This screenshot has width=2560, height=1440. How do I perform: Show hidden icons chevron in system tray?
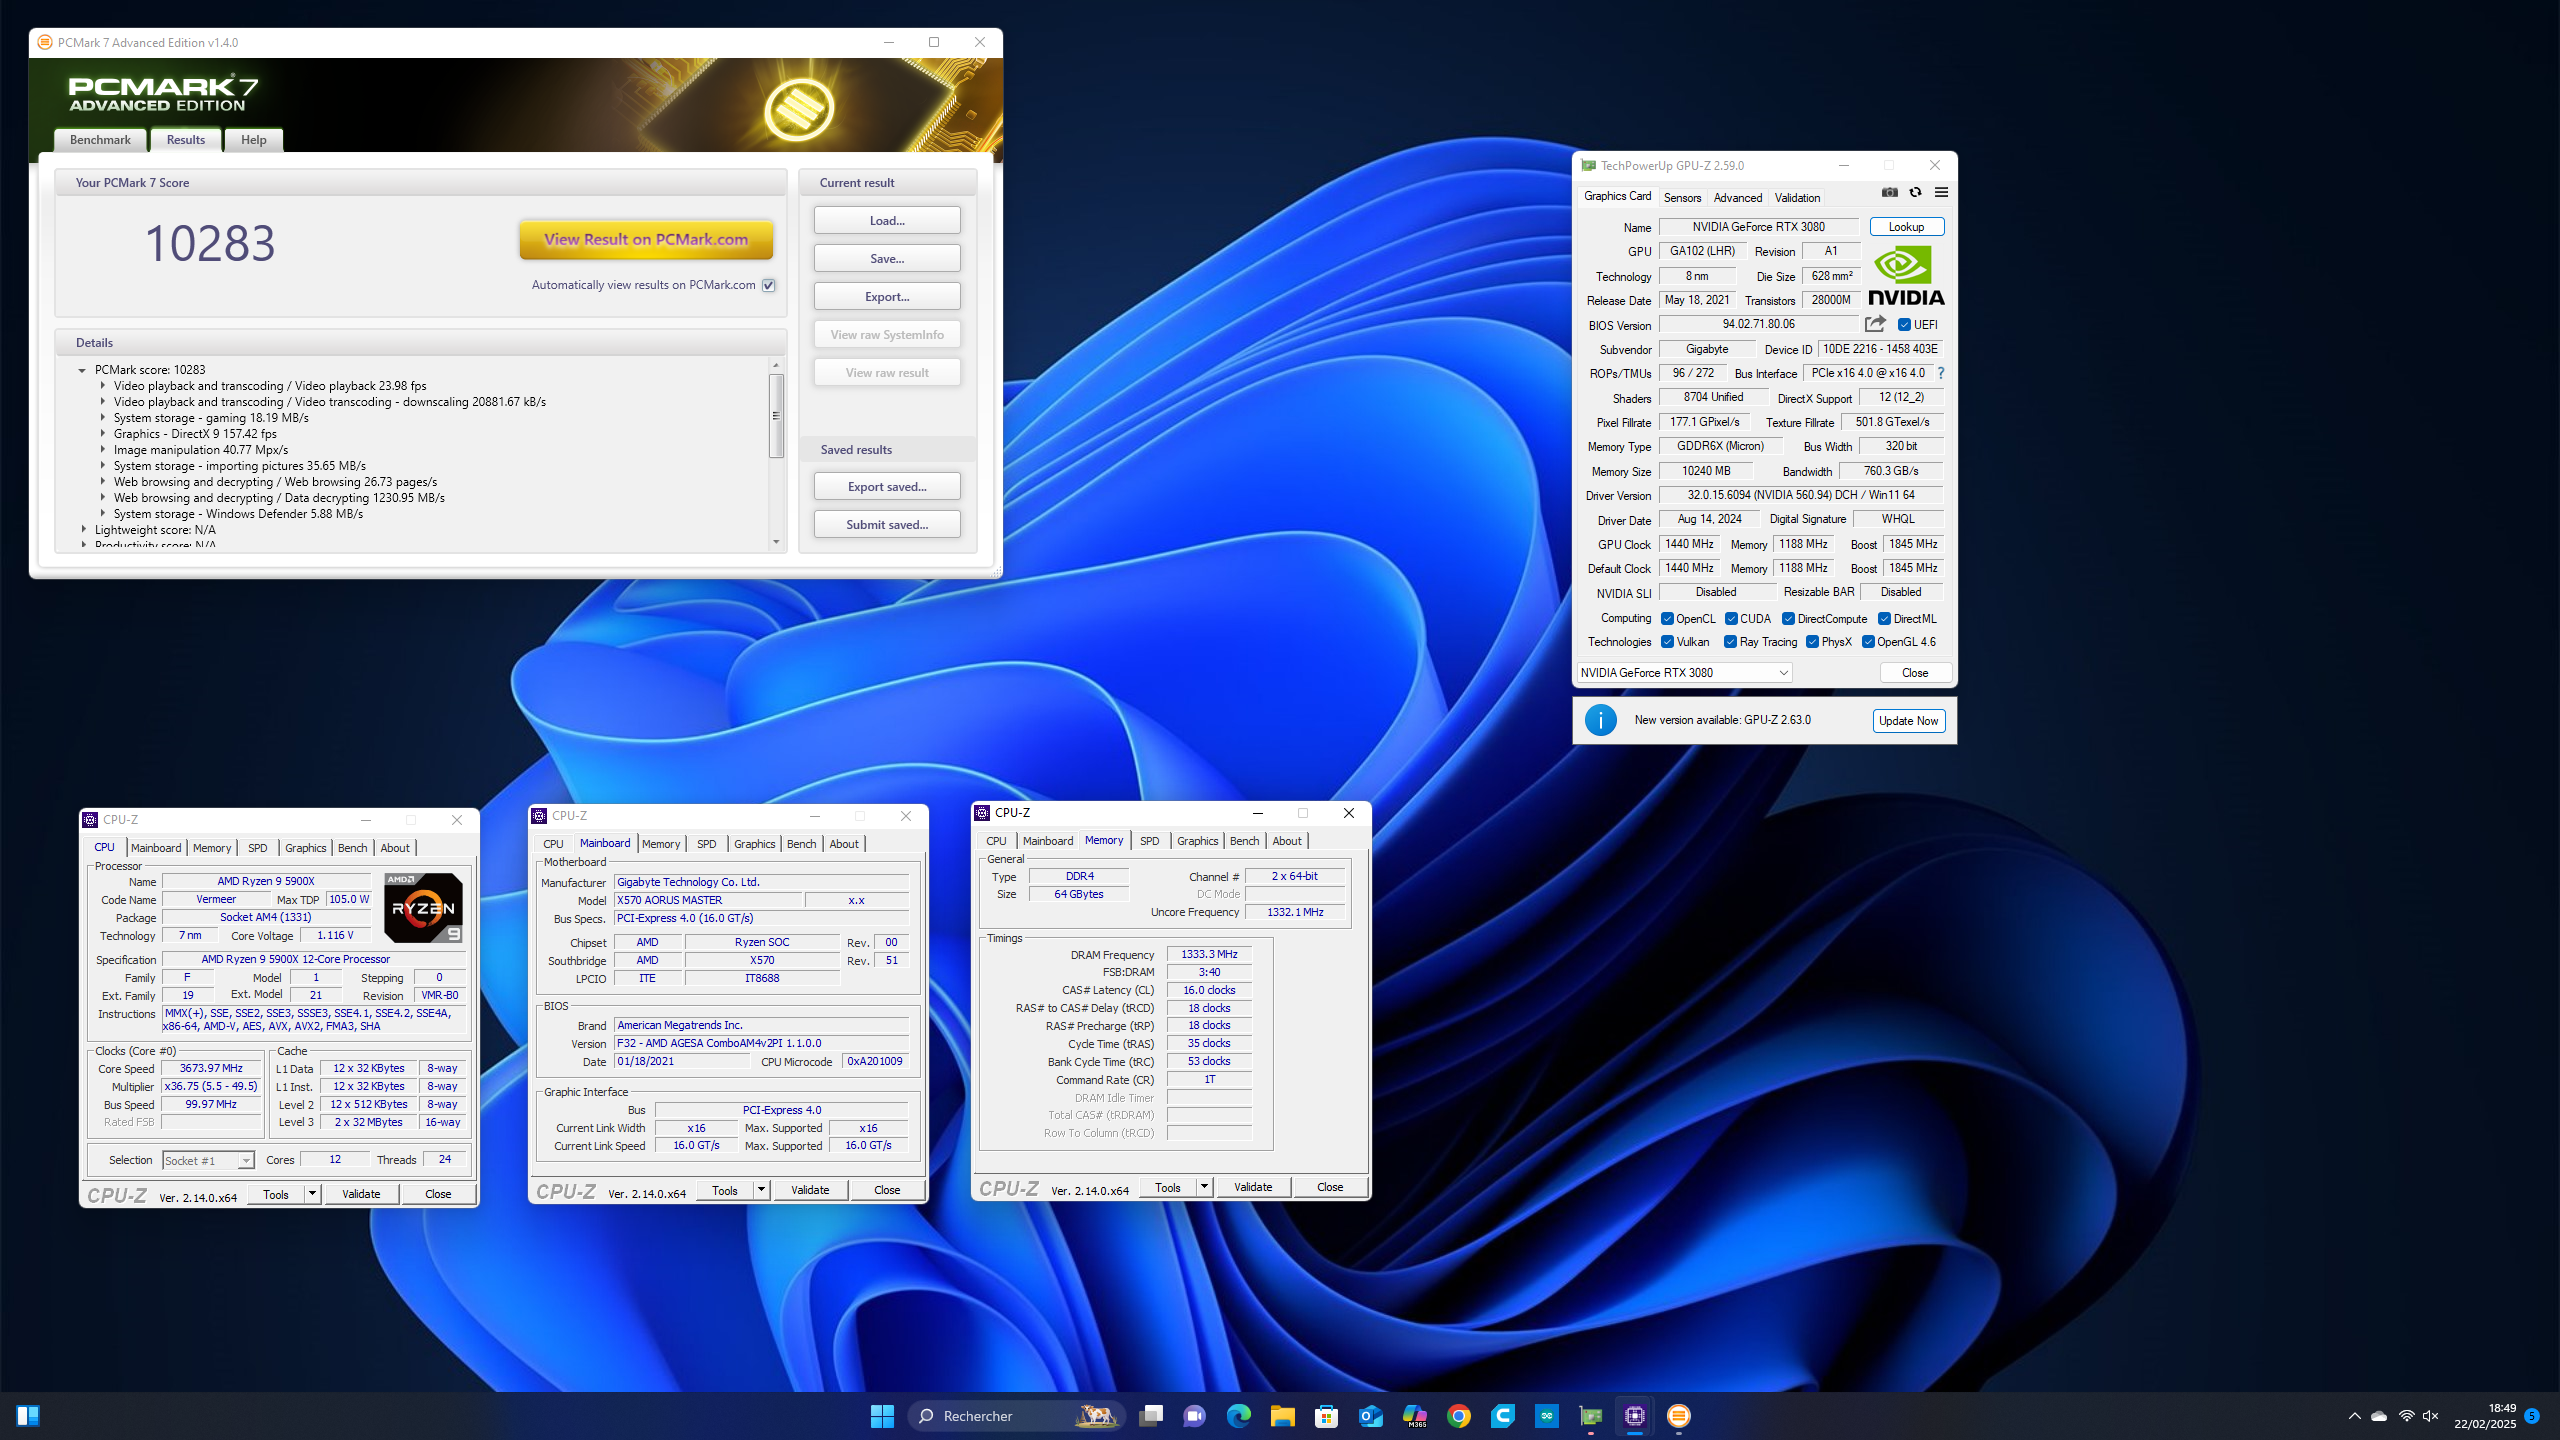(x=2354, y=1416)
